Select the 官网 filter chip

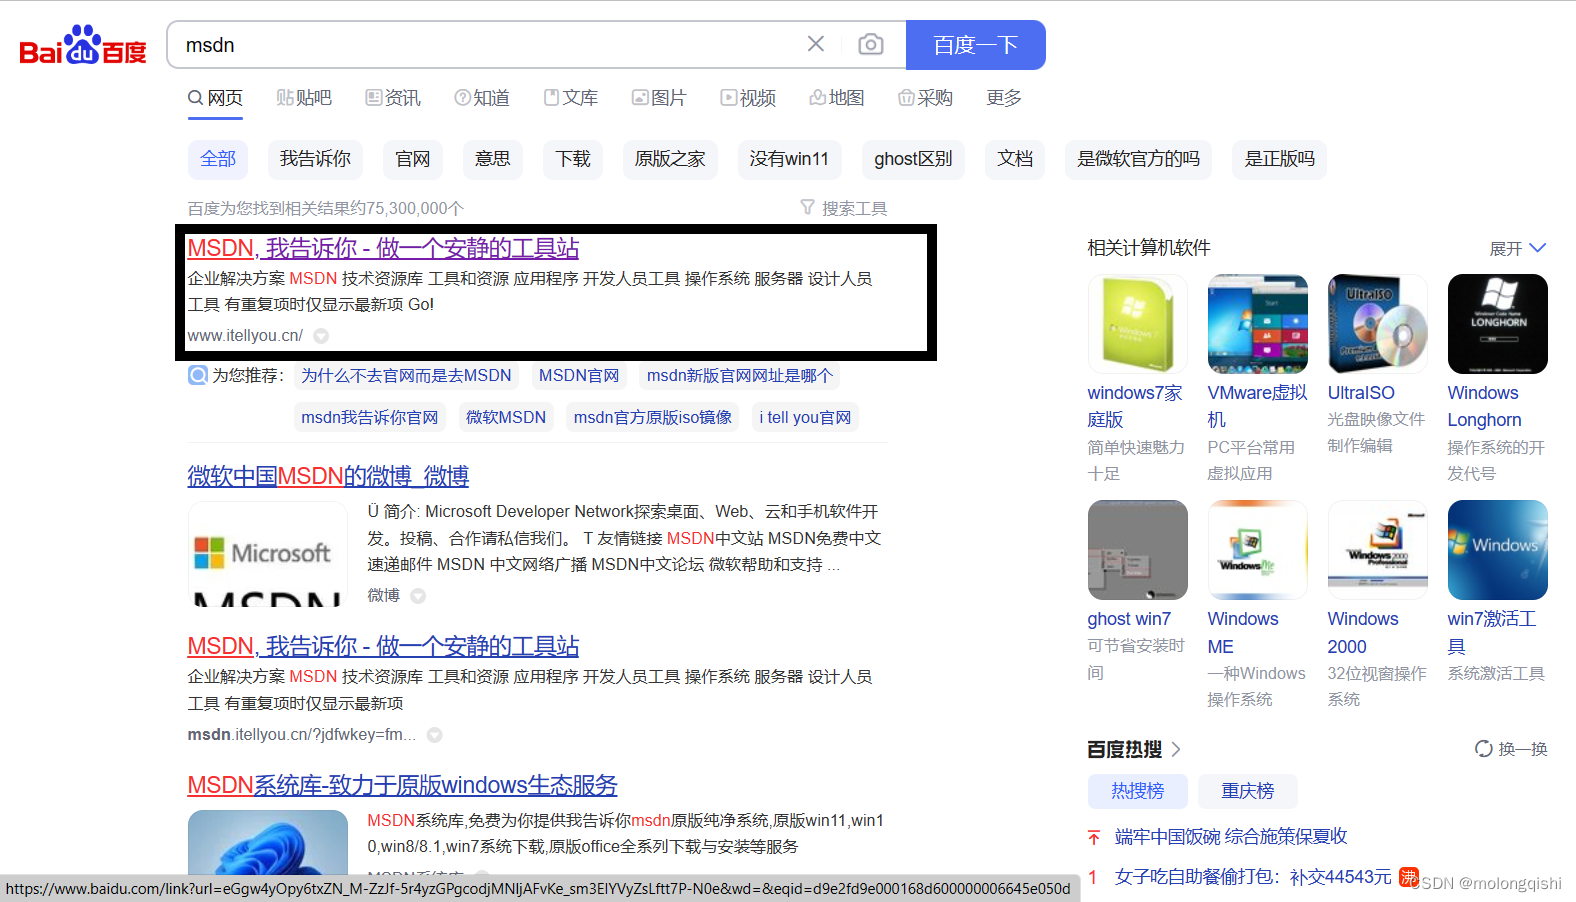(413, 159)
